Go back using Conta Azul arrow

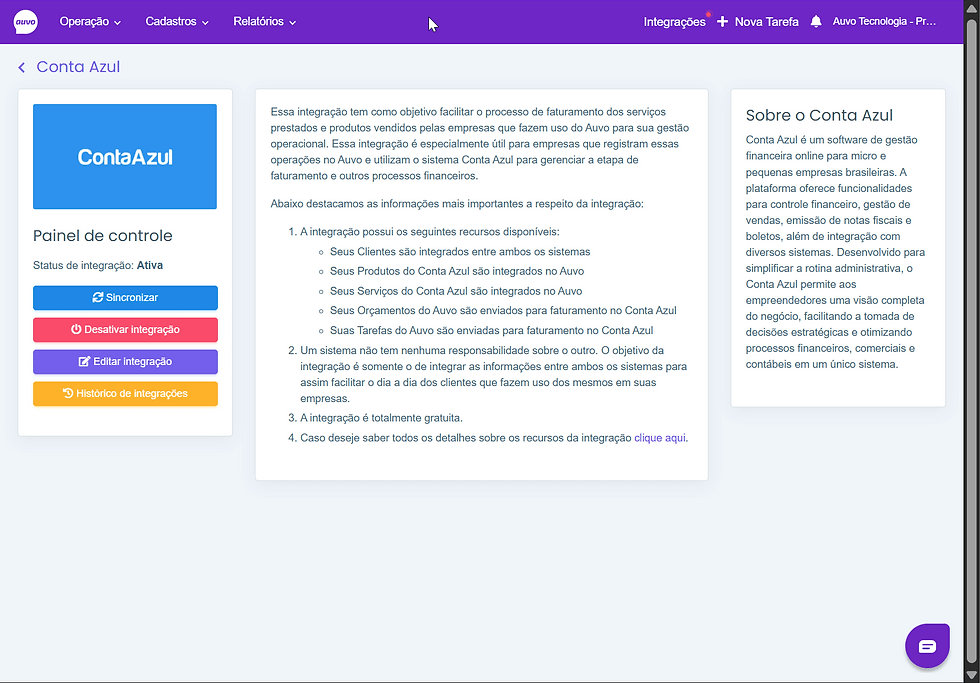[22, 67]
